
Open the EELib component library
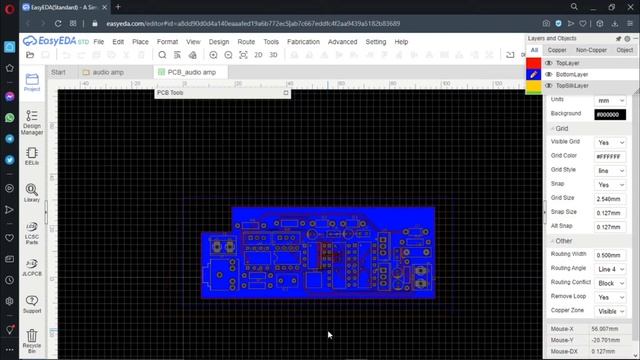[x=32, y=156]
